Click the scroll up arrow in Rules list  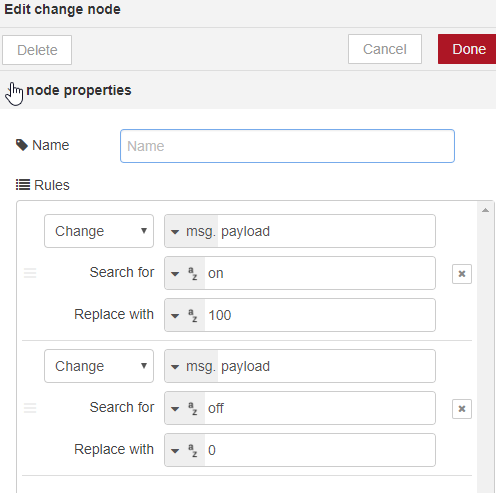coord(485,210)
